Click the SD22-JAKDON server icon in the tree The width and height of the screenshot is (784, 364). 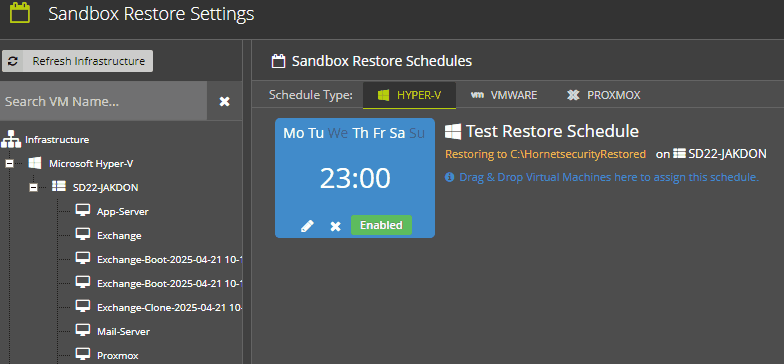click(x=59, y=187)
